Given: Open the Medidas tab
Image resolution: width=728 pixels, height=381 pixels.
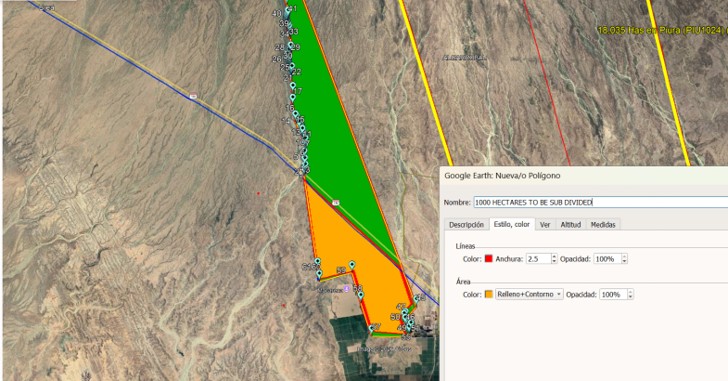Looking at the screenshot, I should [603, 225].
